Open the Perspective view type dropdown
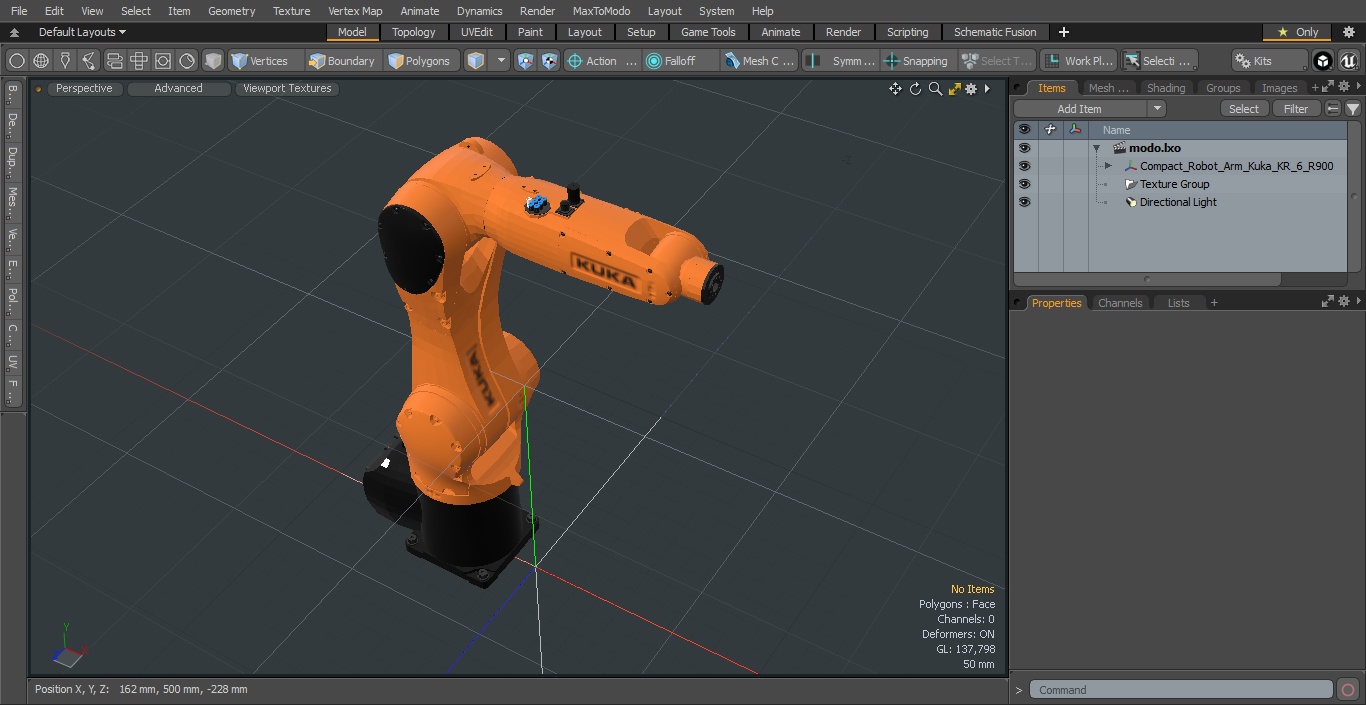1366x705 pixels. (x=84, y=88)
